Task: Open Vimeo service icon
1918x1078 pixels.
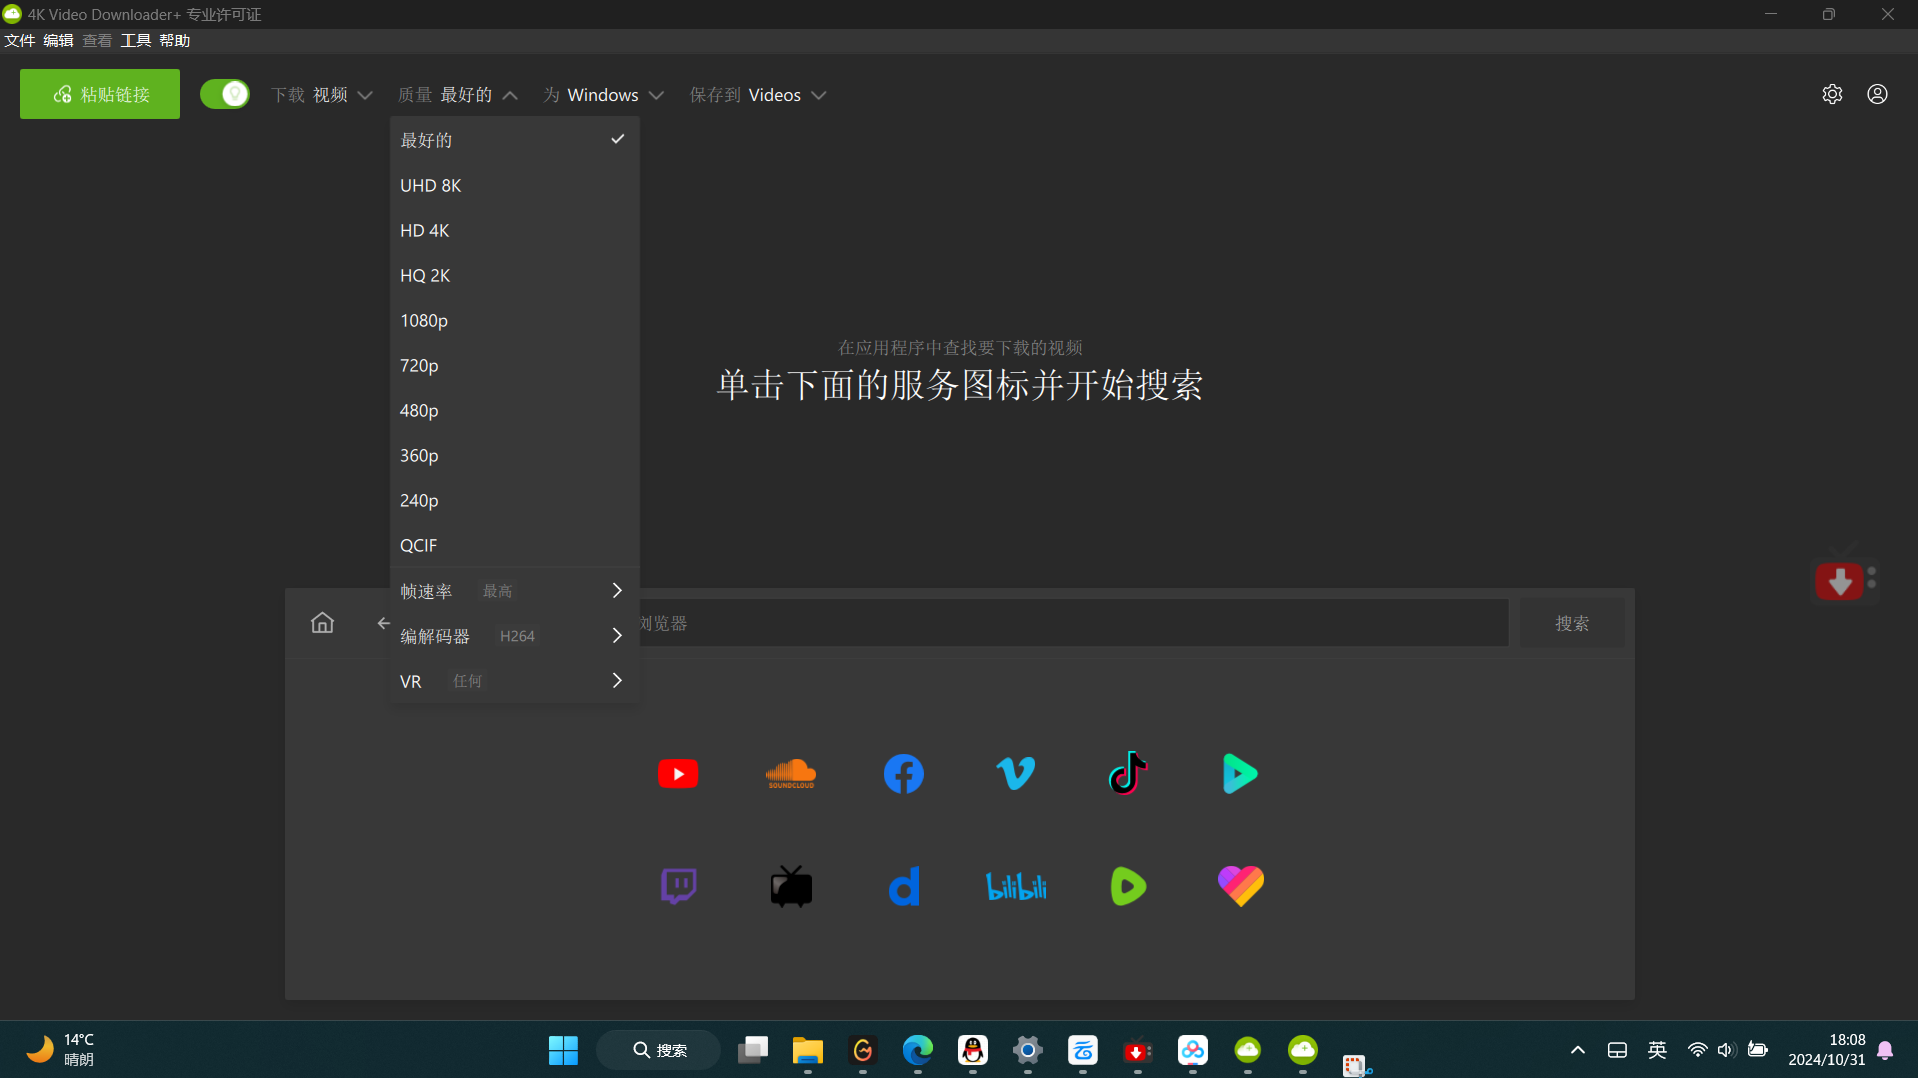Action: (1016, 774)
